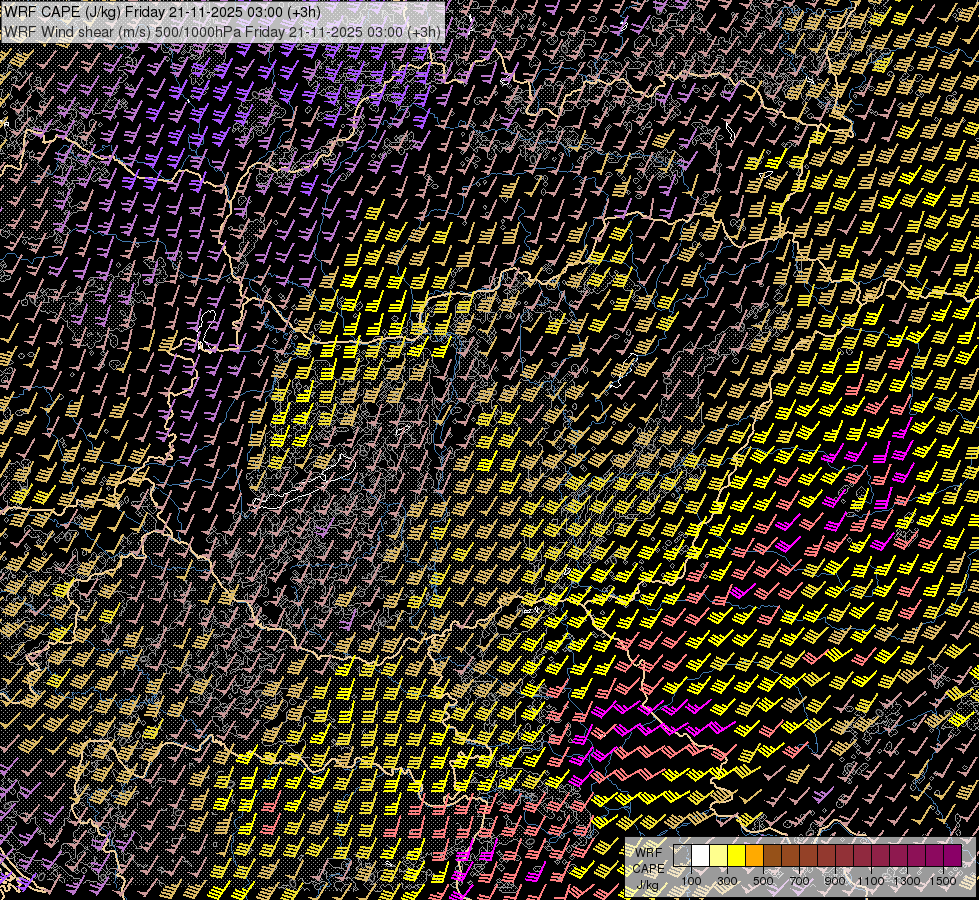Click the last purple legend swatch above 1500
Image resolution: width=979 pixels, height=900 pixels.
pyautogui.click(x=952, y=855)
